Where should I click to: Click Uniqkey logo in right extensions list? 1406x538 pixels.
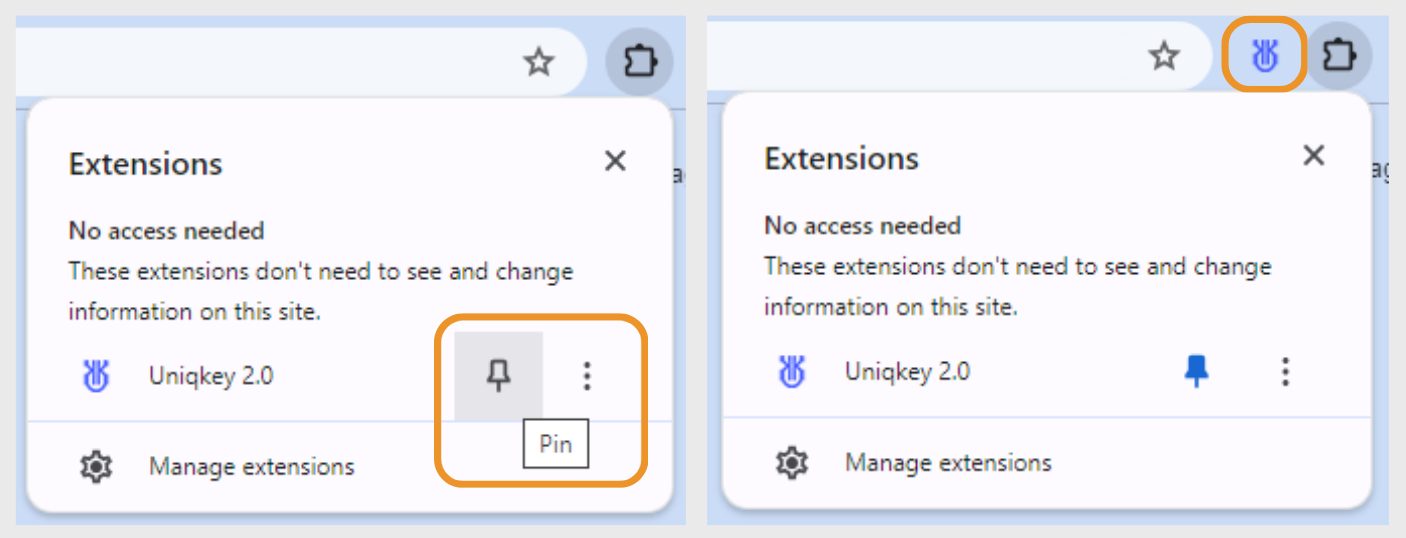792,372
